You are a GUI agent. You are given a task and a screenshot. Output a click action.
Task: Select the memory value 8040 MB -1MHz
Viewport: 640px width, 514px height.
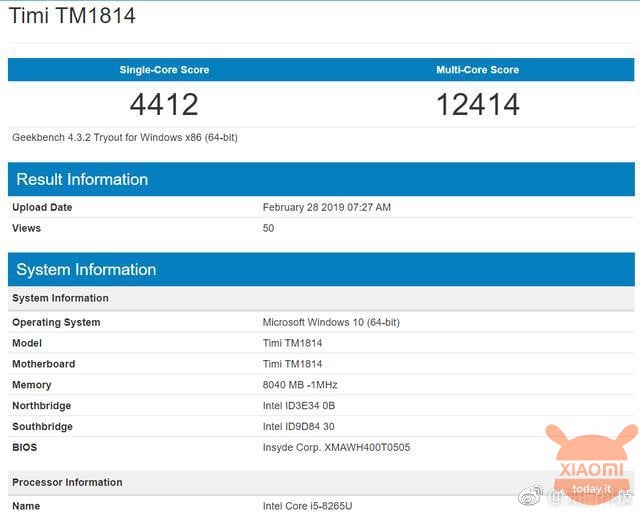(300, 385)
